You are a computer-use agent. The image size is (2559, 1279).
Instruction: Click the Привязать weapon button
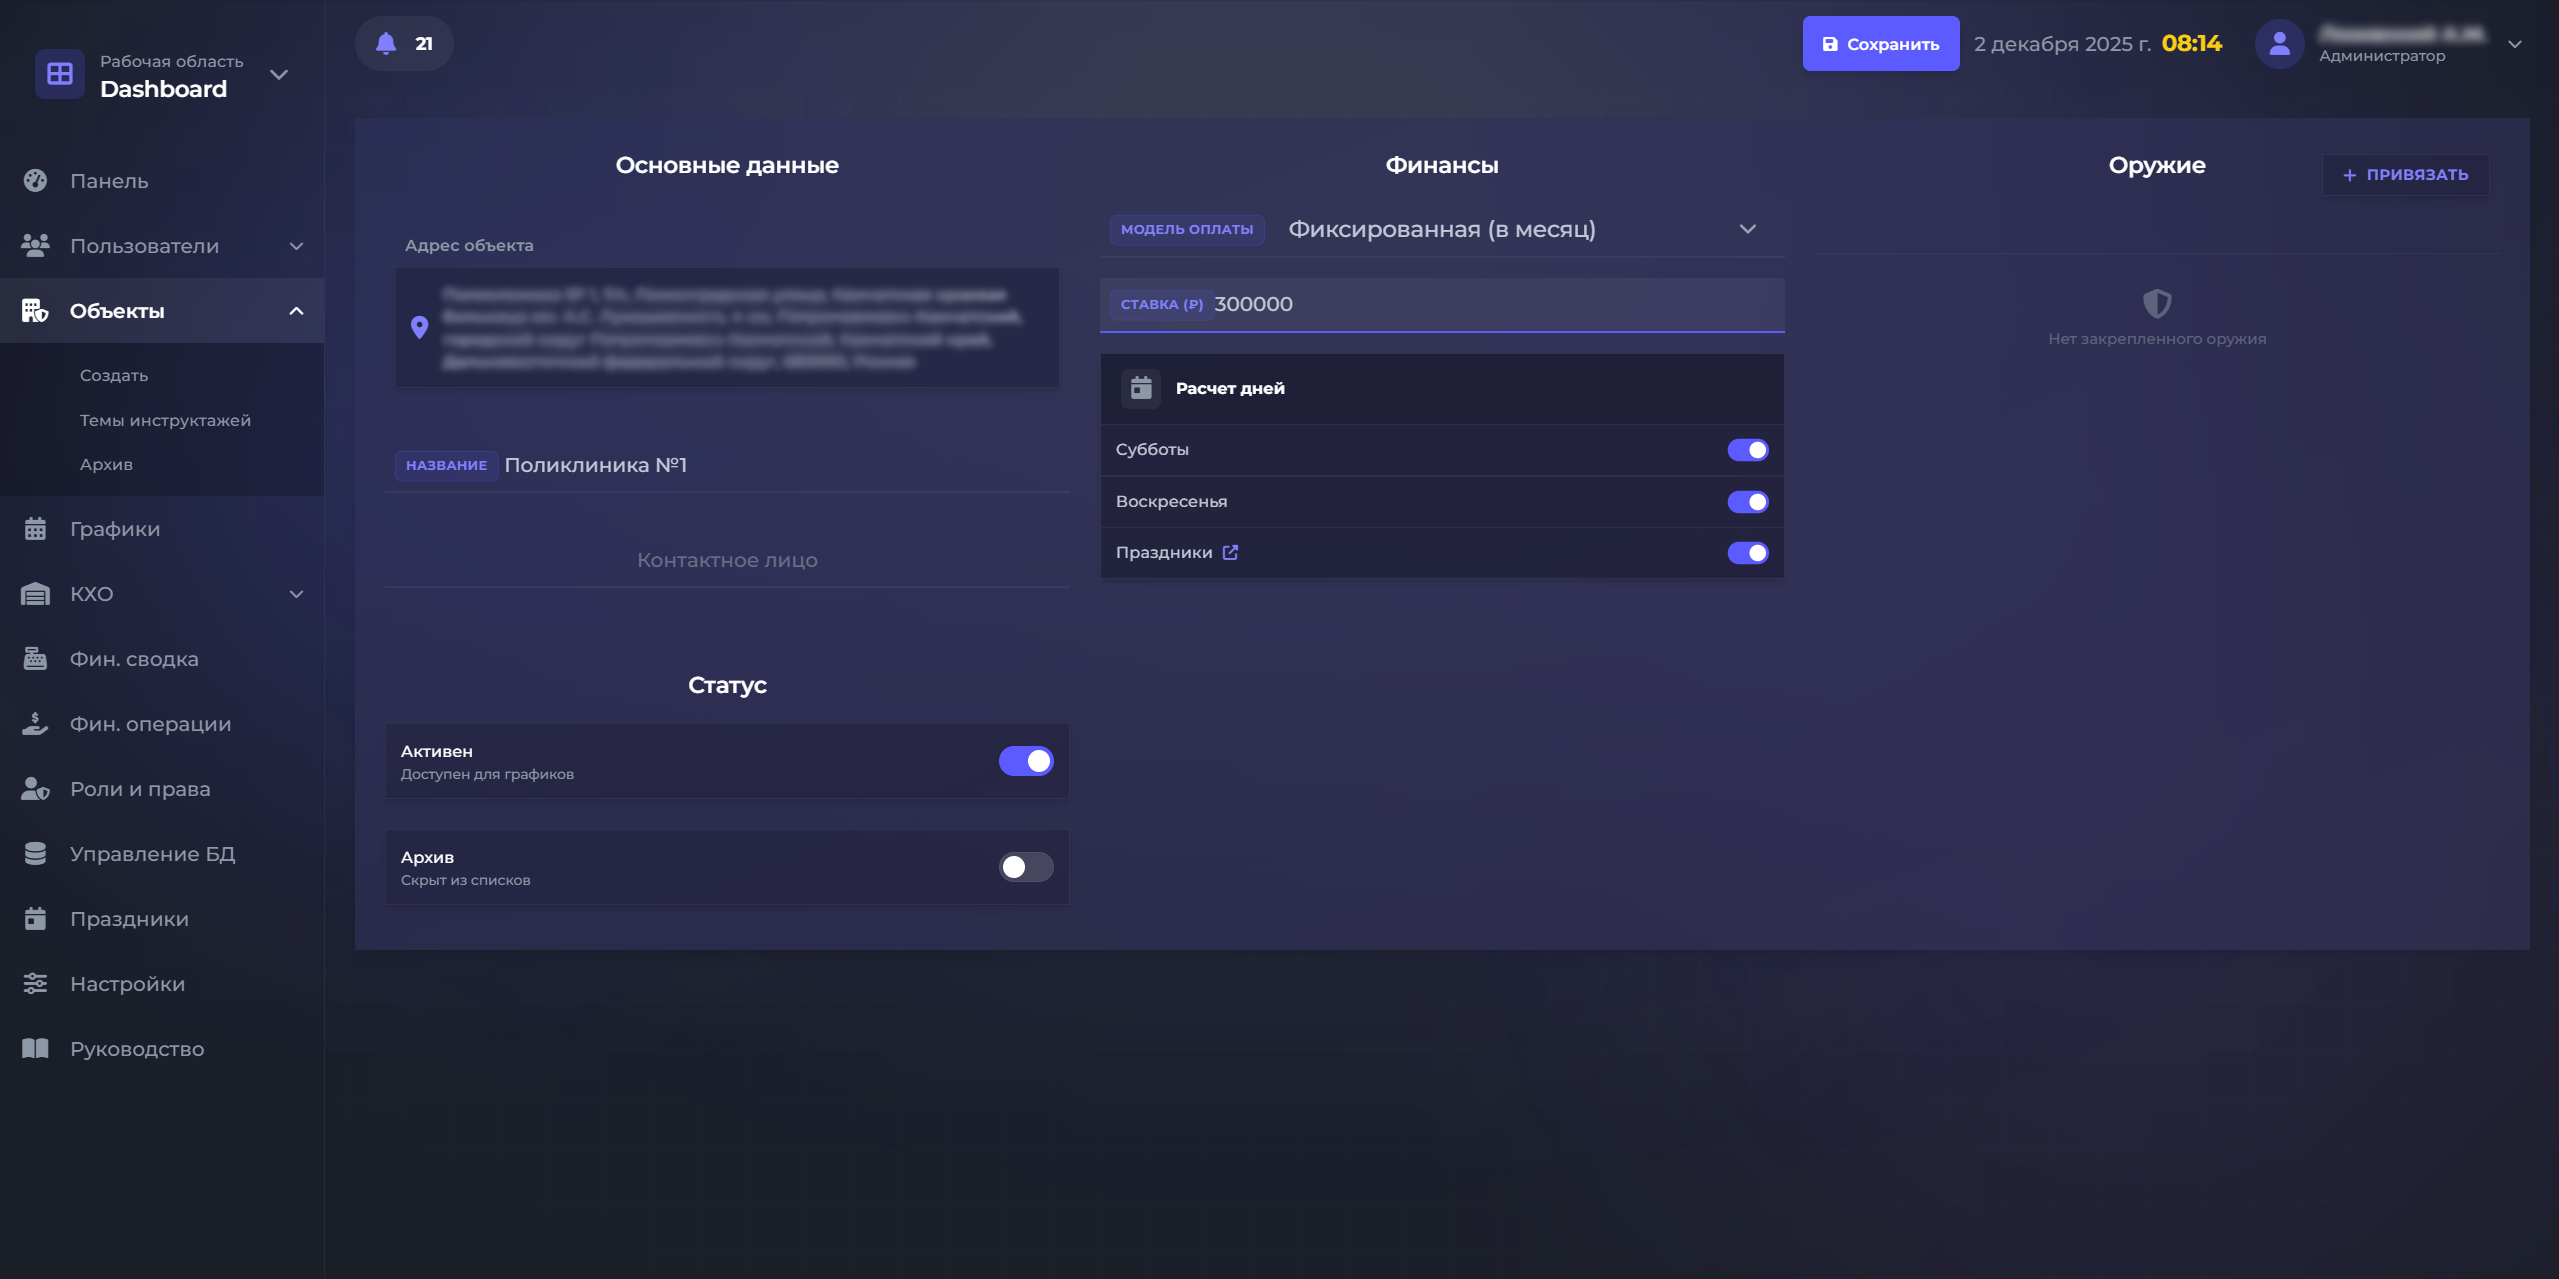click(2405, 174)
